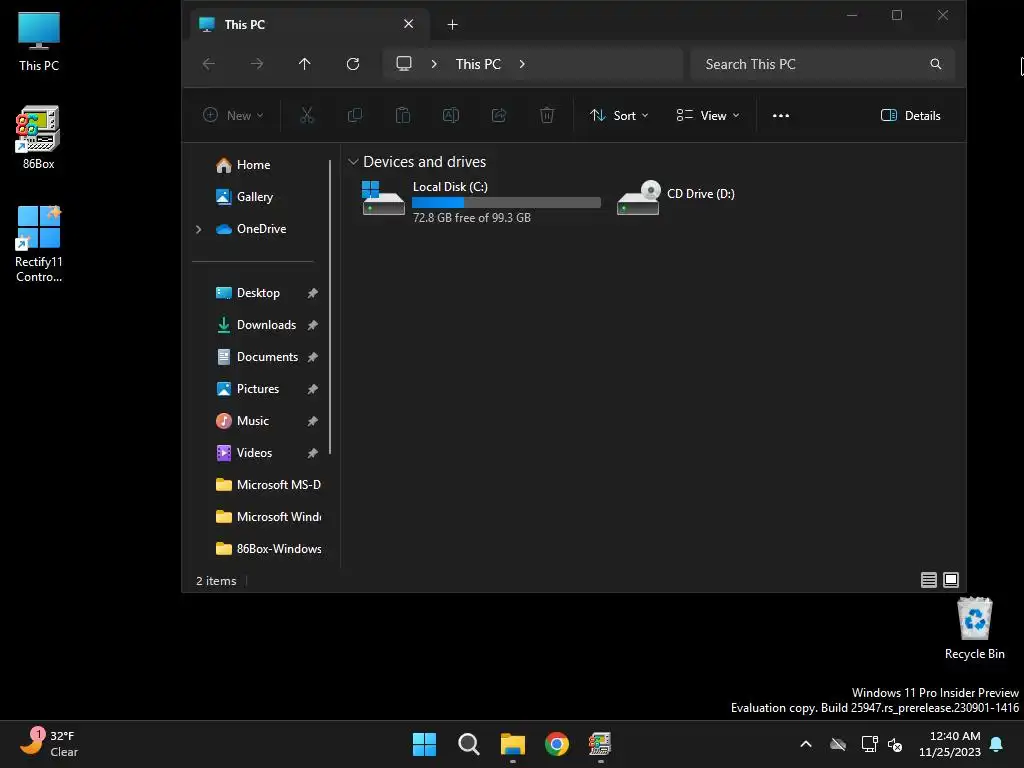The height and width of the screenshot is (768, 1024).
Task: Open Pictures in sidebar
Action: coord(259,389)
